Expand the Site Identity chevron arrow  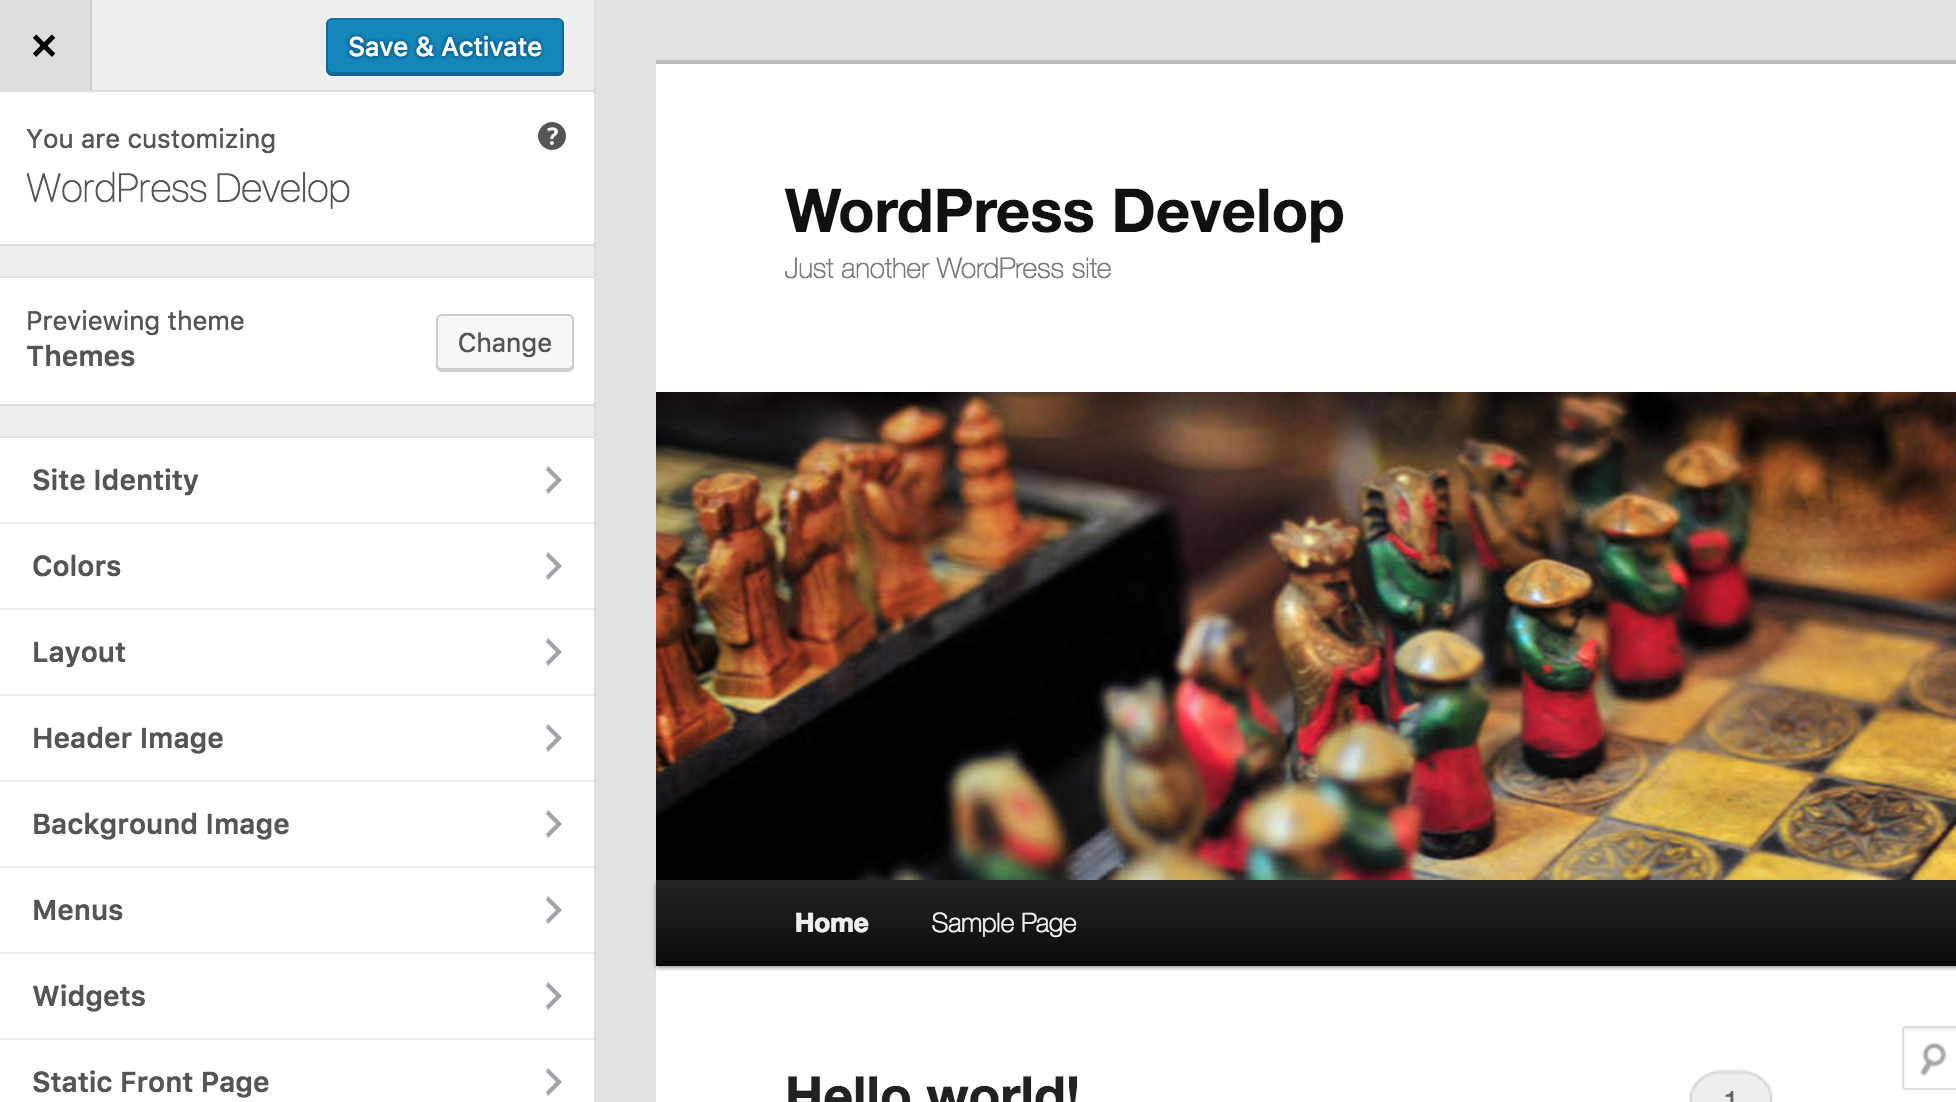(553, 480)
